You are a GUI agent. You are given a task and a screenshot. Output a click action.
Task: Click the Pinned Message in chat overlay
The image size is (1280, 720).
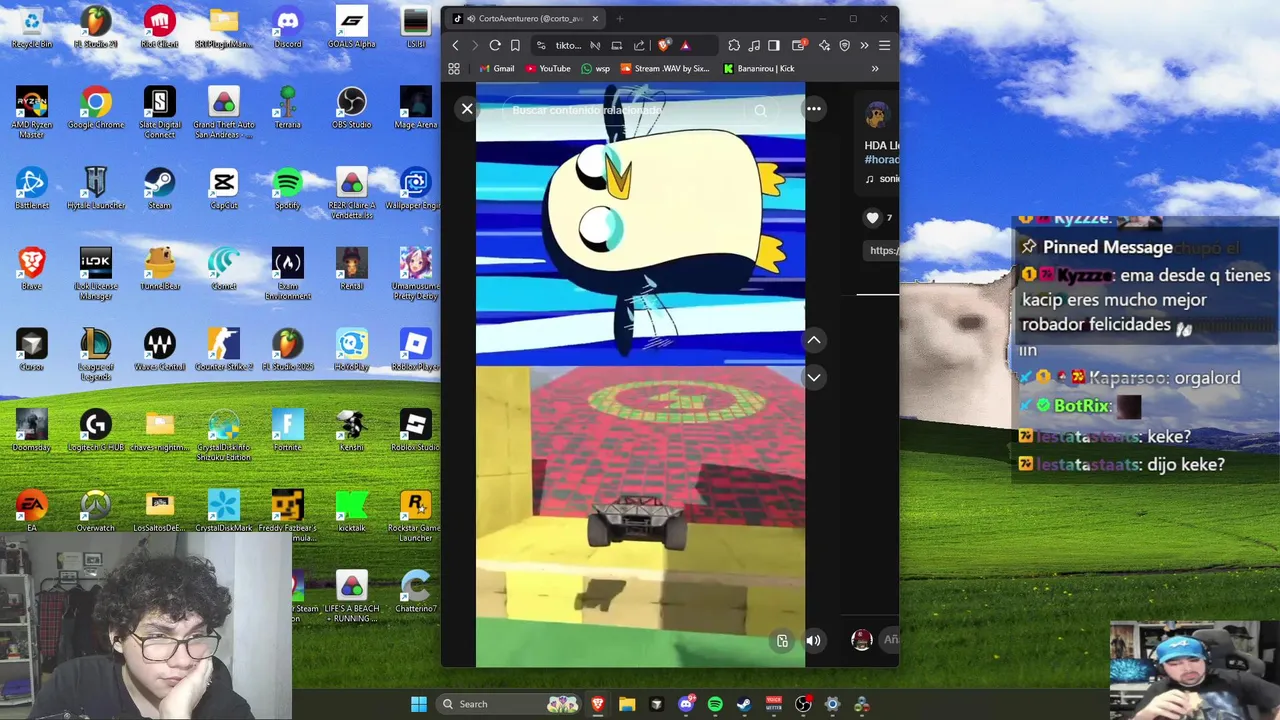(x=1145, y=285)
